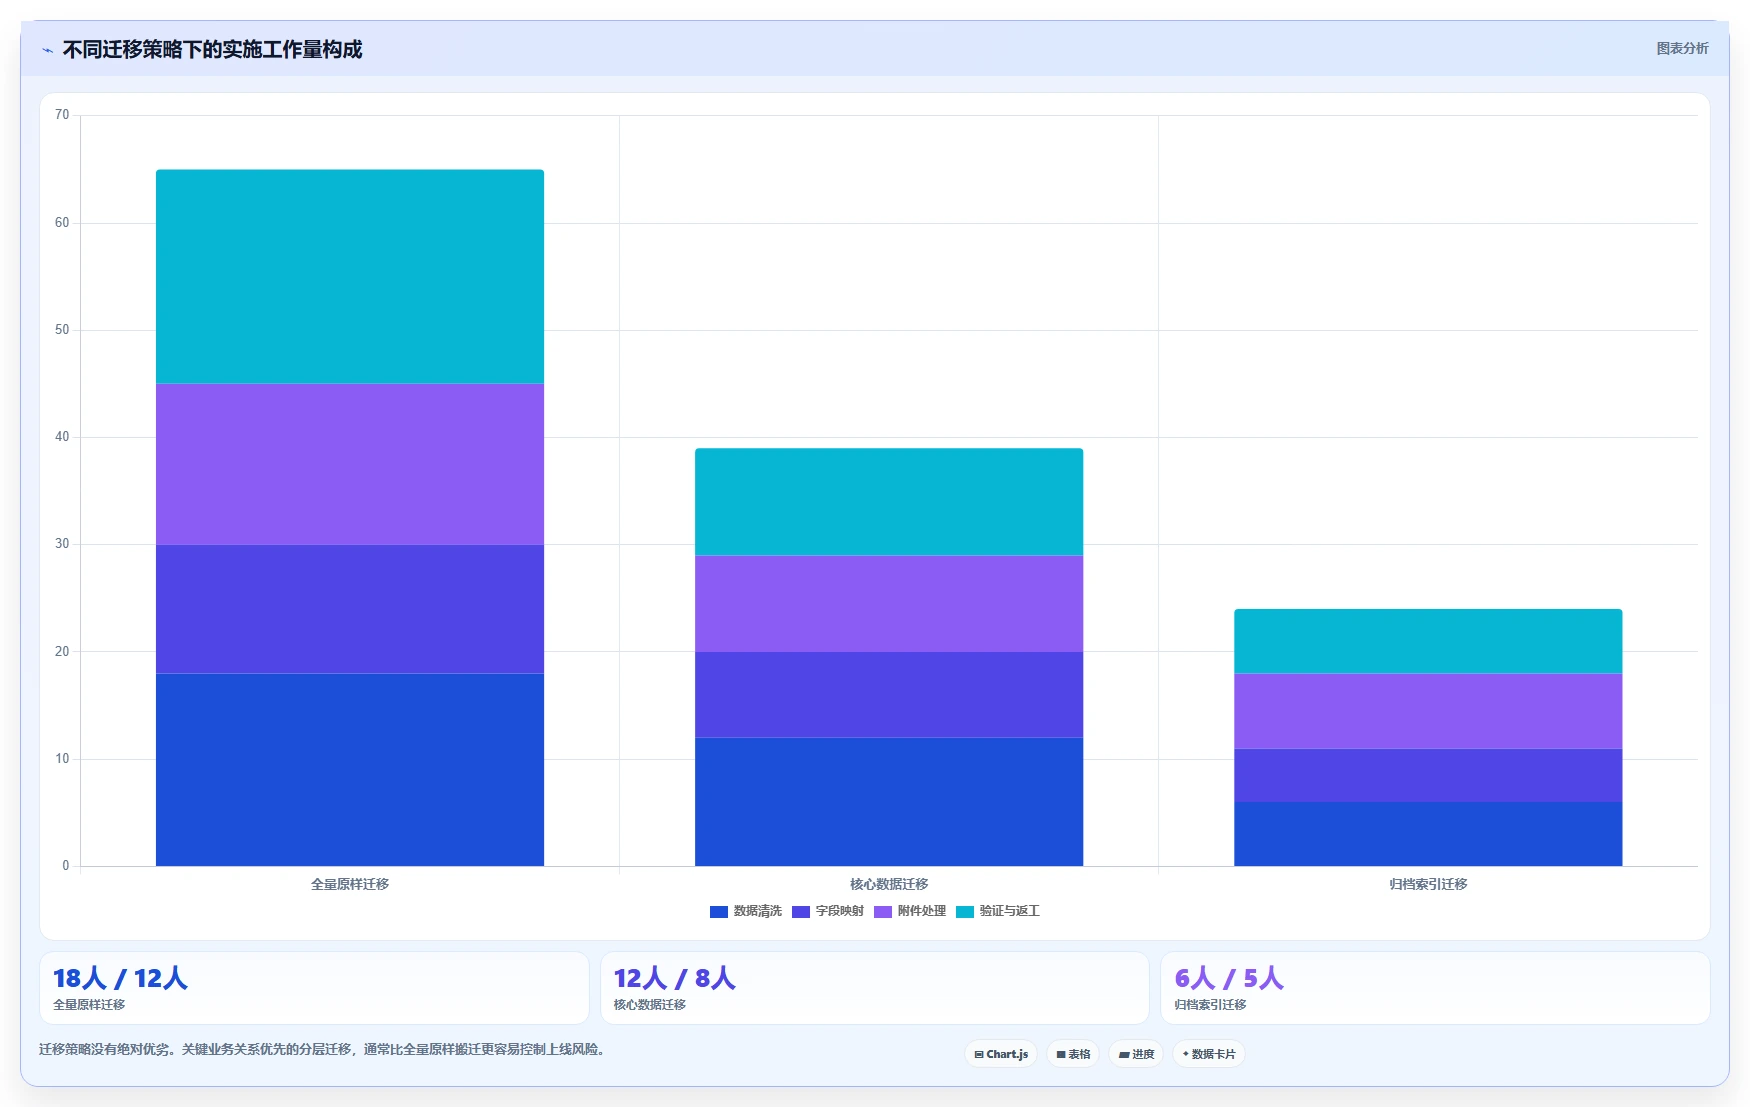Open the 12人 / 8人 stat card
The width and height of the screenshot is (1750, 1107).
pos(875,988)
